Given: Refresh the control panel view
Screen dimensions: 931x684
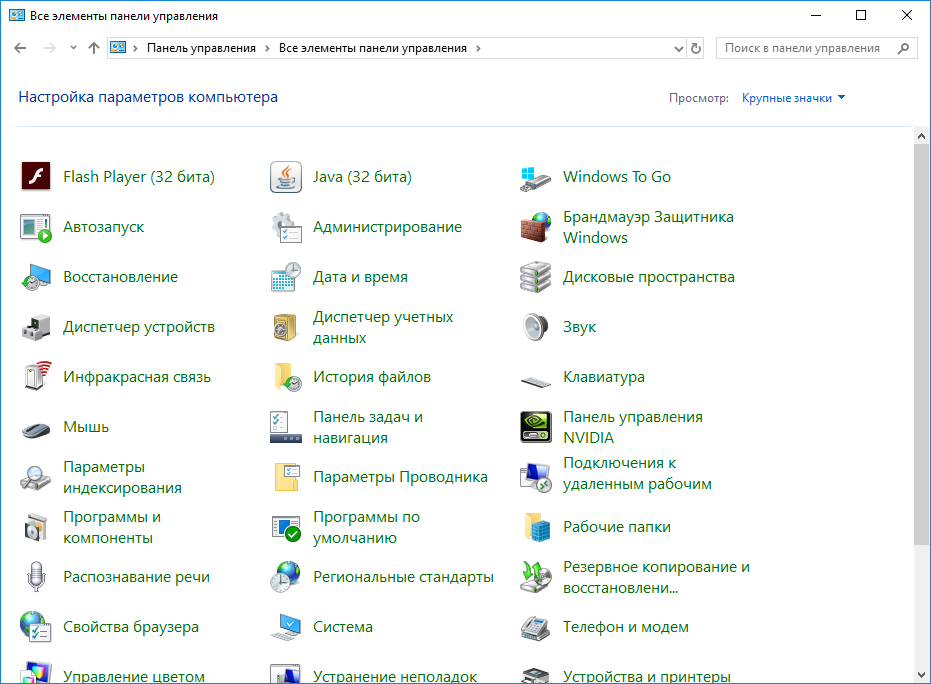Looking at the screenshot, I should (x=696, y=49).
